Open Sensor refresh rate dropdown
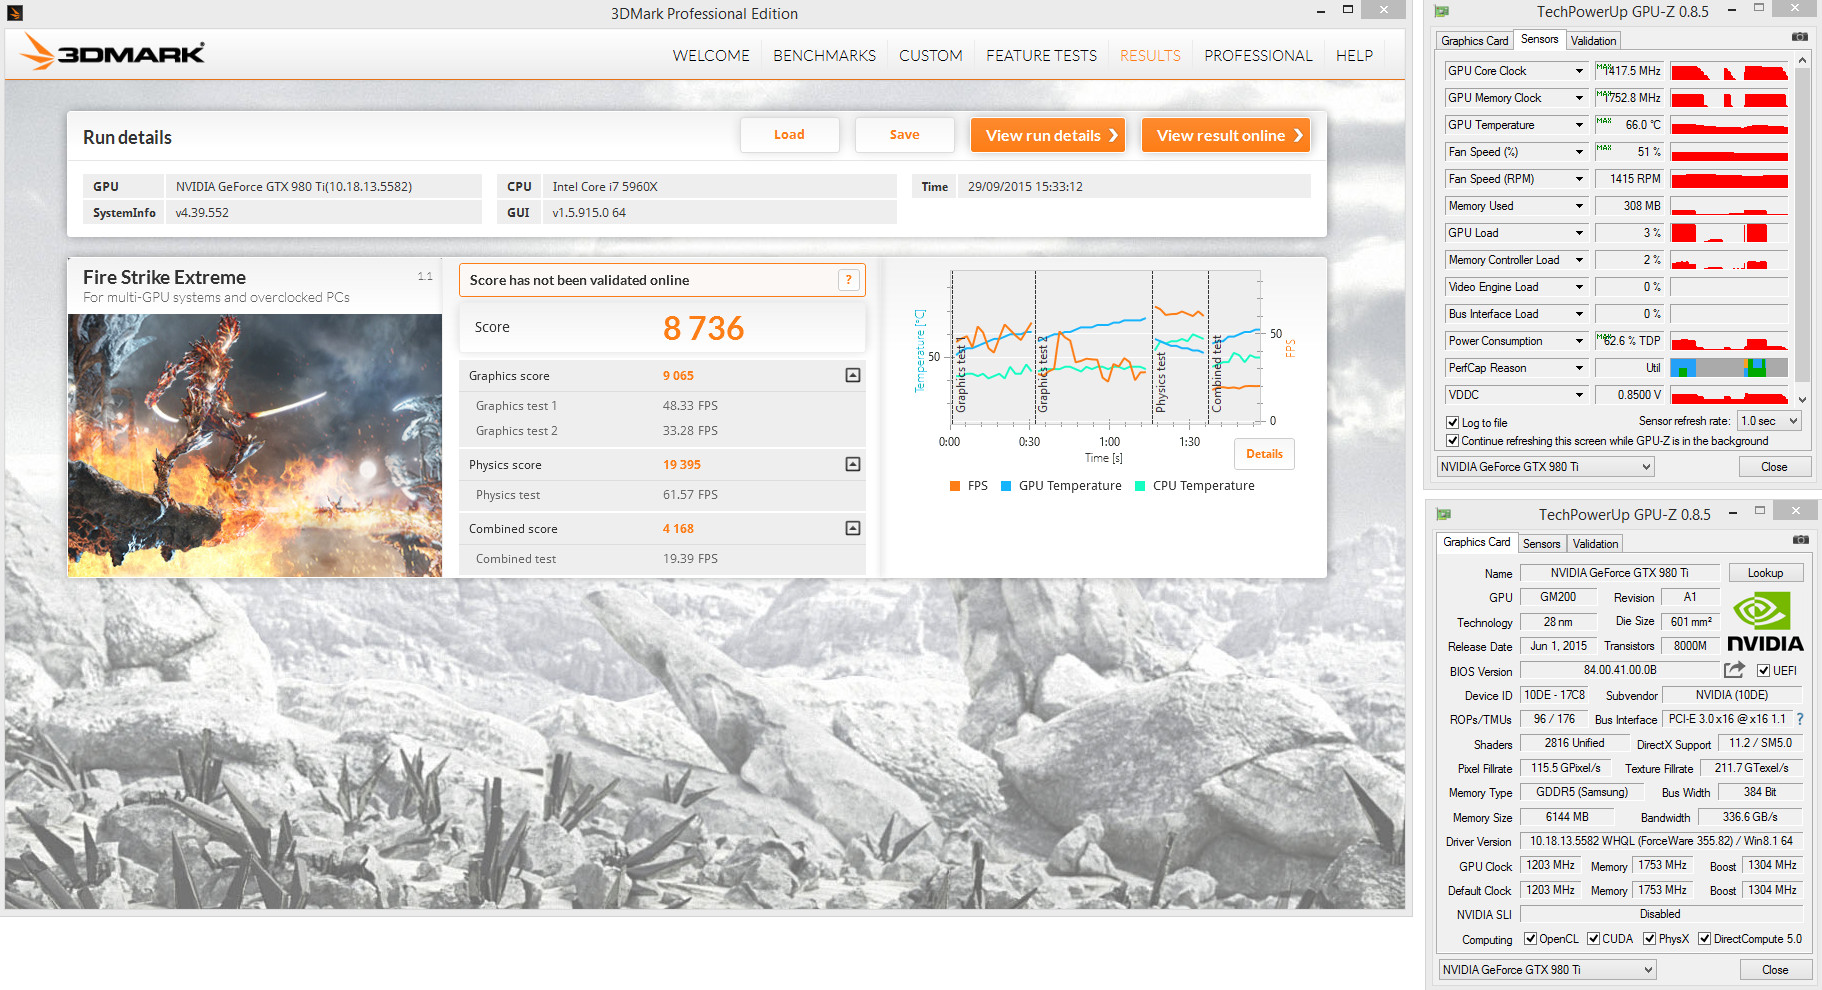The image size is (1822, 990). (1769, 421)
